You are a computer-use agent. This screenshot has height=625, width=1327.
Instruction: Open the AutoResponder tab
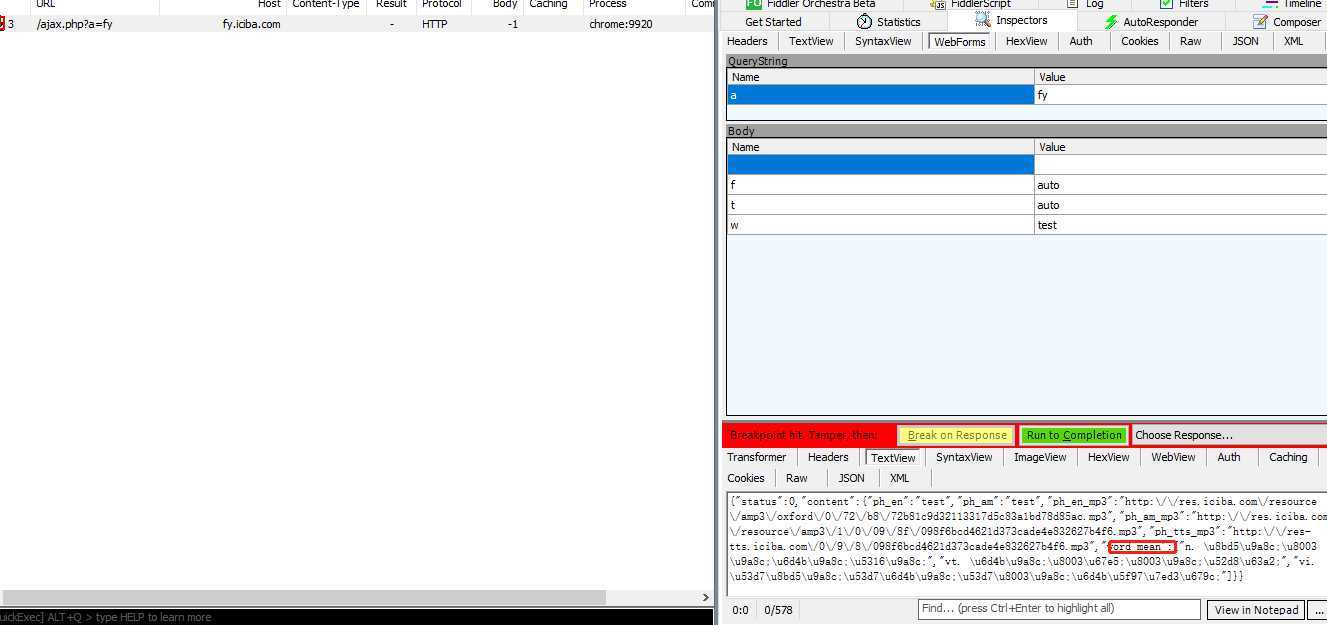pos(1151,22)
